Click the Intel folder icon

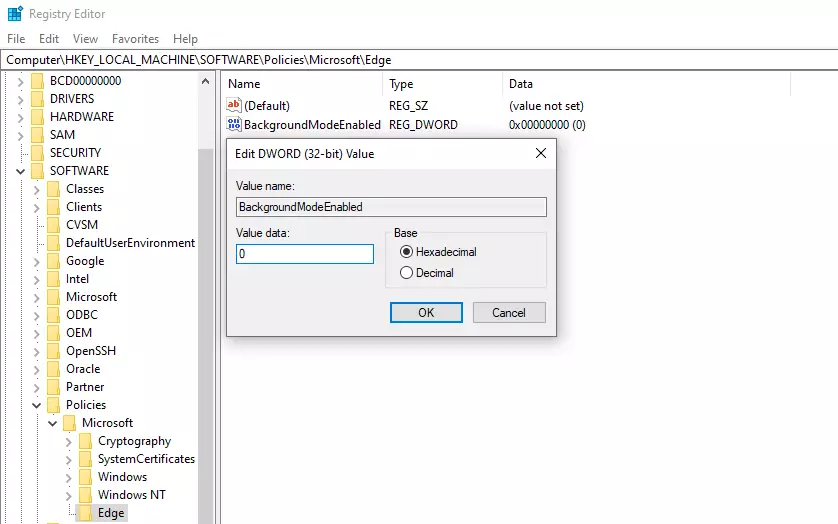coord(53,279)
